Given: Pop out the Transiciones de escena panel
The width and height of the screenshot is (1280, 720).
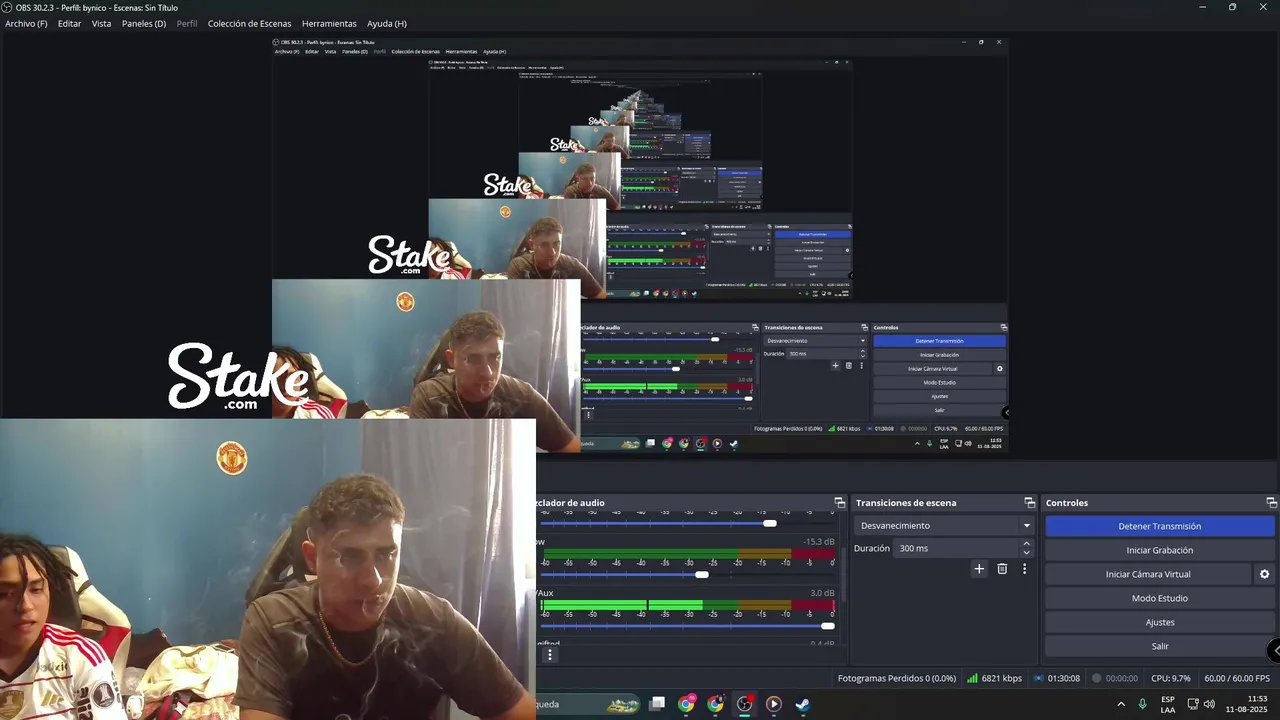Looking at the screenshot, I should (1029, 503).
